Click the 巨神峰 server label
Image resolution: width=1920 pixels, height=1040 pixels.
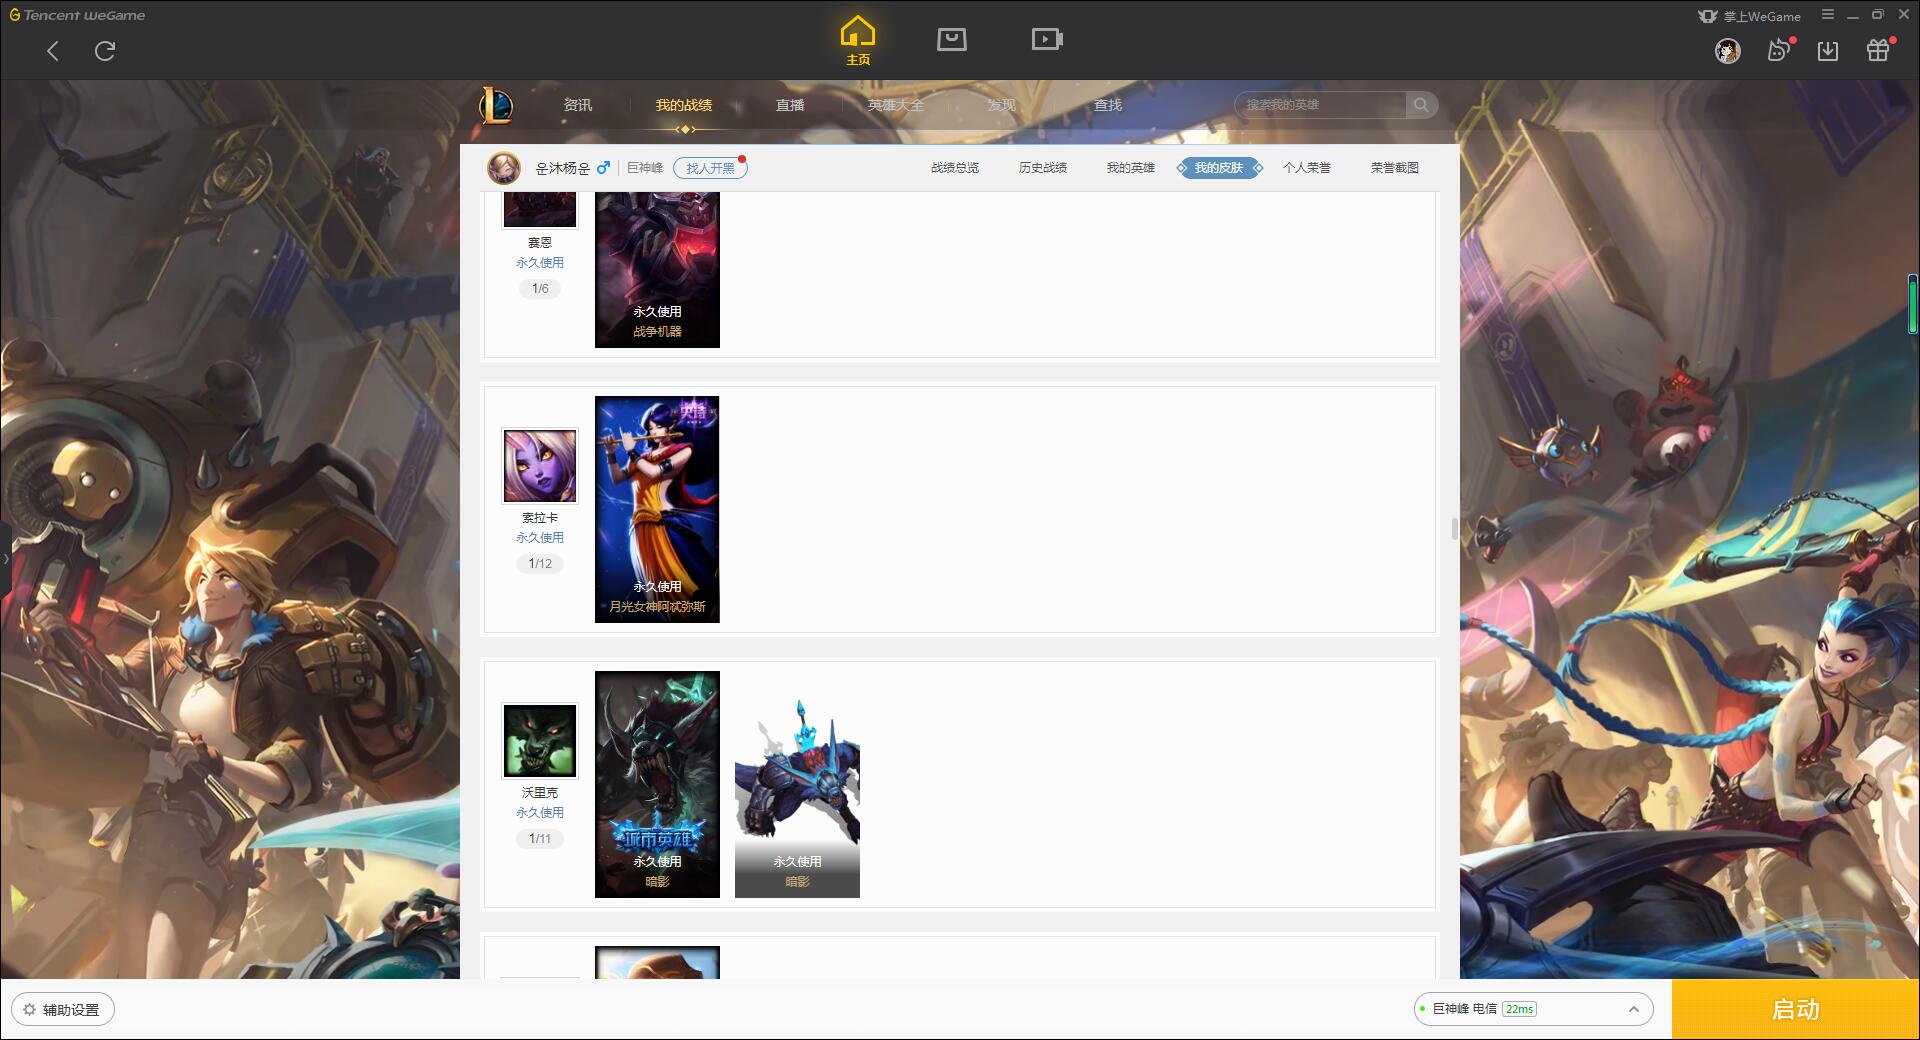click(645, 168)
